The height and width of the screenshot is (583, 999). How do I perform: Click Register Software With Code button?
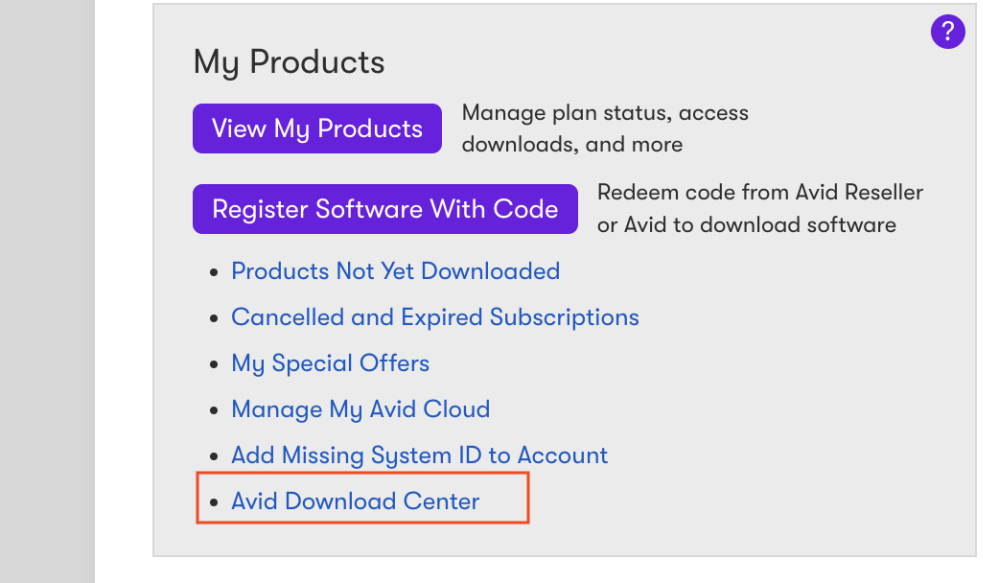coord(385,209)
